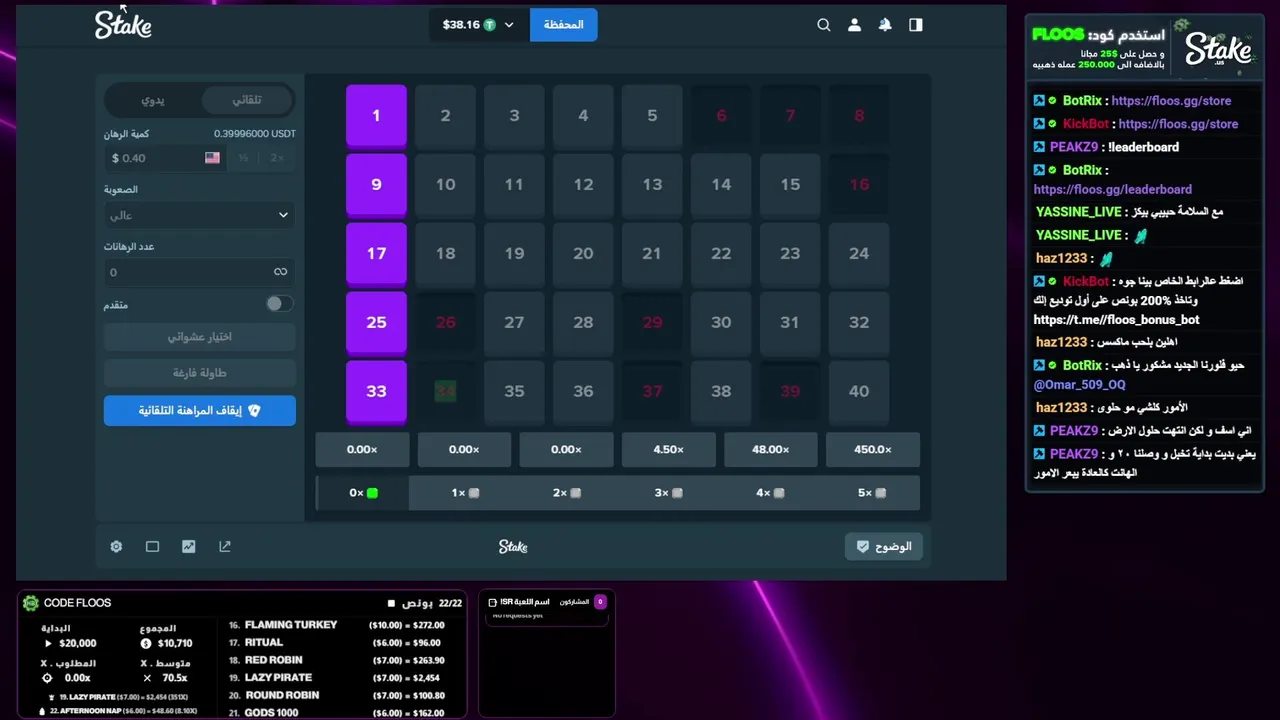Click the 4.50× multiplier tile
The image size is (1280, 720).
pos(668,450)
